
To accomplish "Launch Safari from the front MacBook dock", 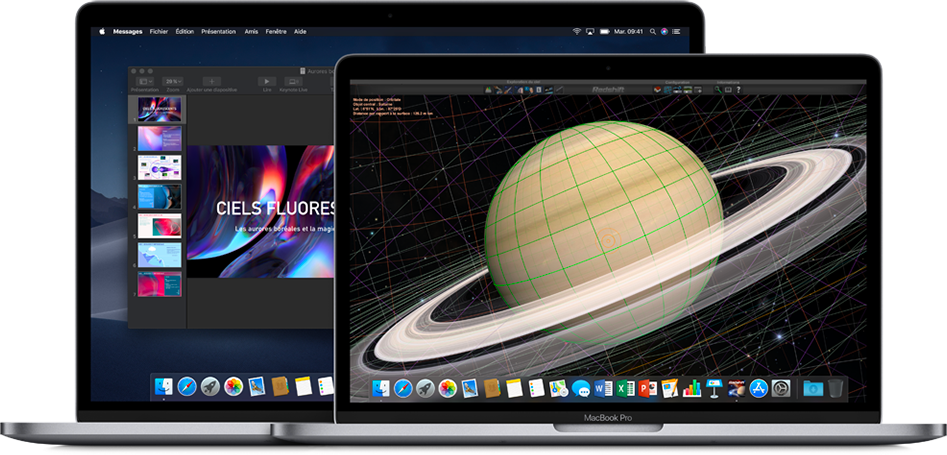I will click(x=403, y=388).
